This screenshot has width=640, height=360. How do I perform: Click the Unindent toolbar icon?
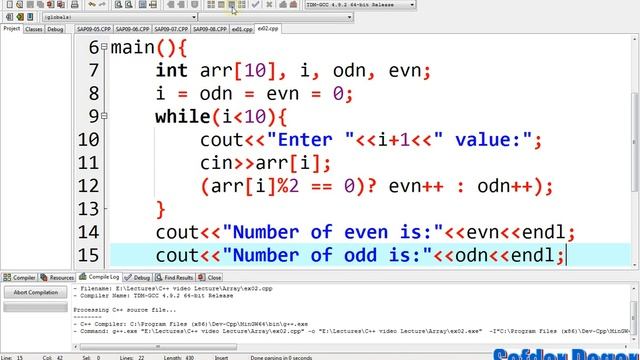coord(181,4)
